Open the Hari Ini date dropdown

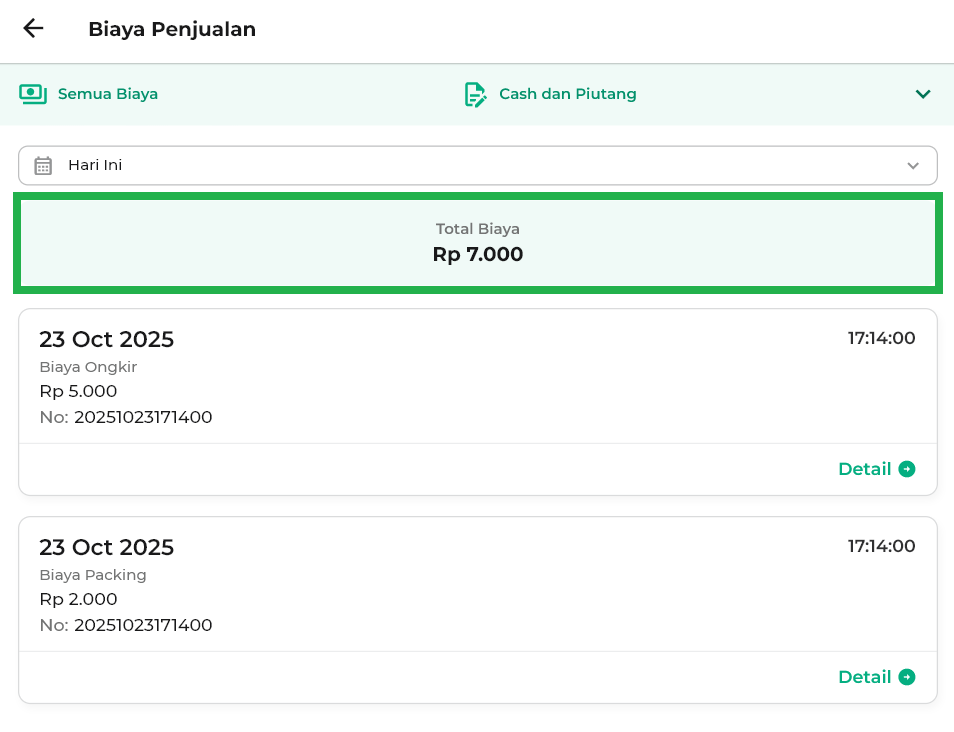476,166
